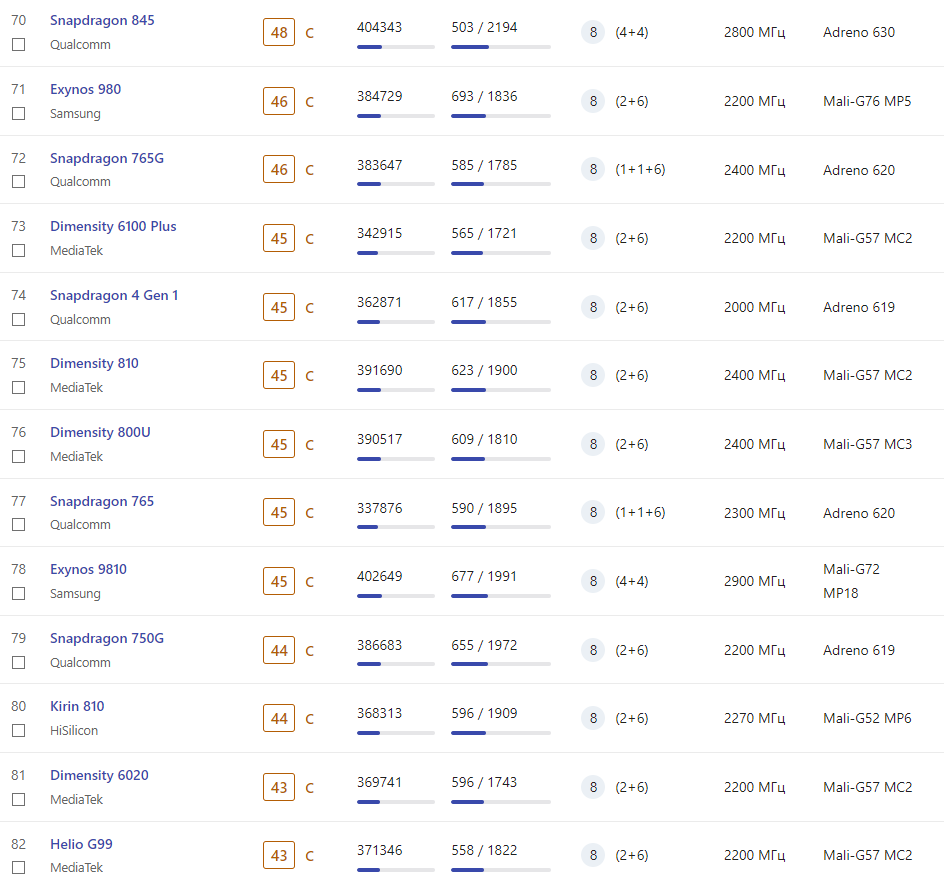The height and width of the screenshot is (884, 948).
Task: Open the Snapdragon 765G processor page
Action: pos(106,158)
